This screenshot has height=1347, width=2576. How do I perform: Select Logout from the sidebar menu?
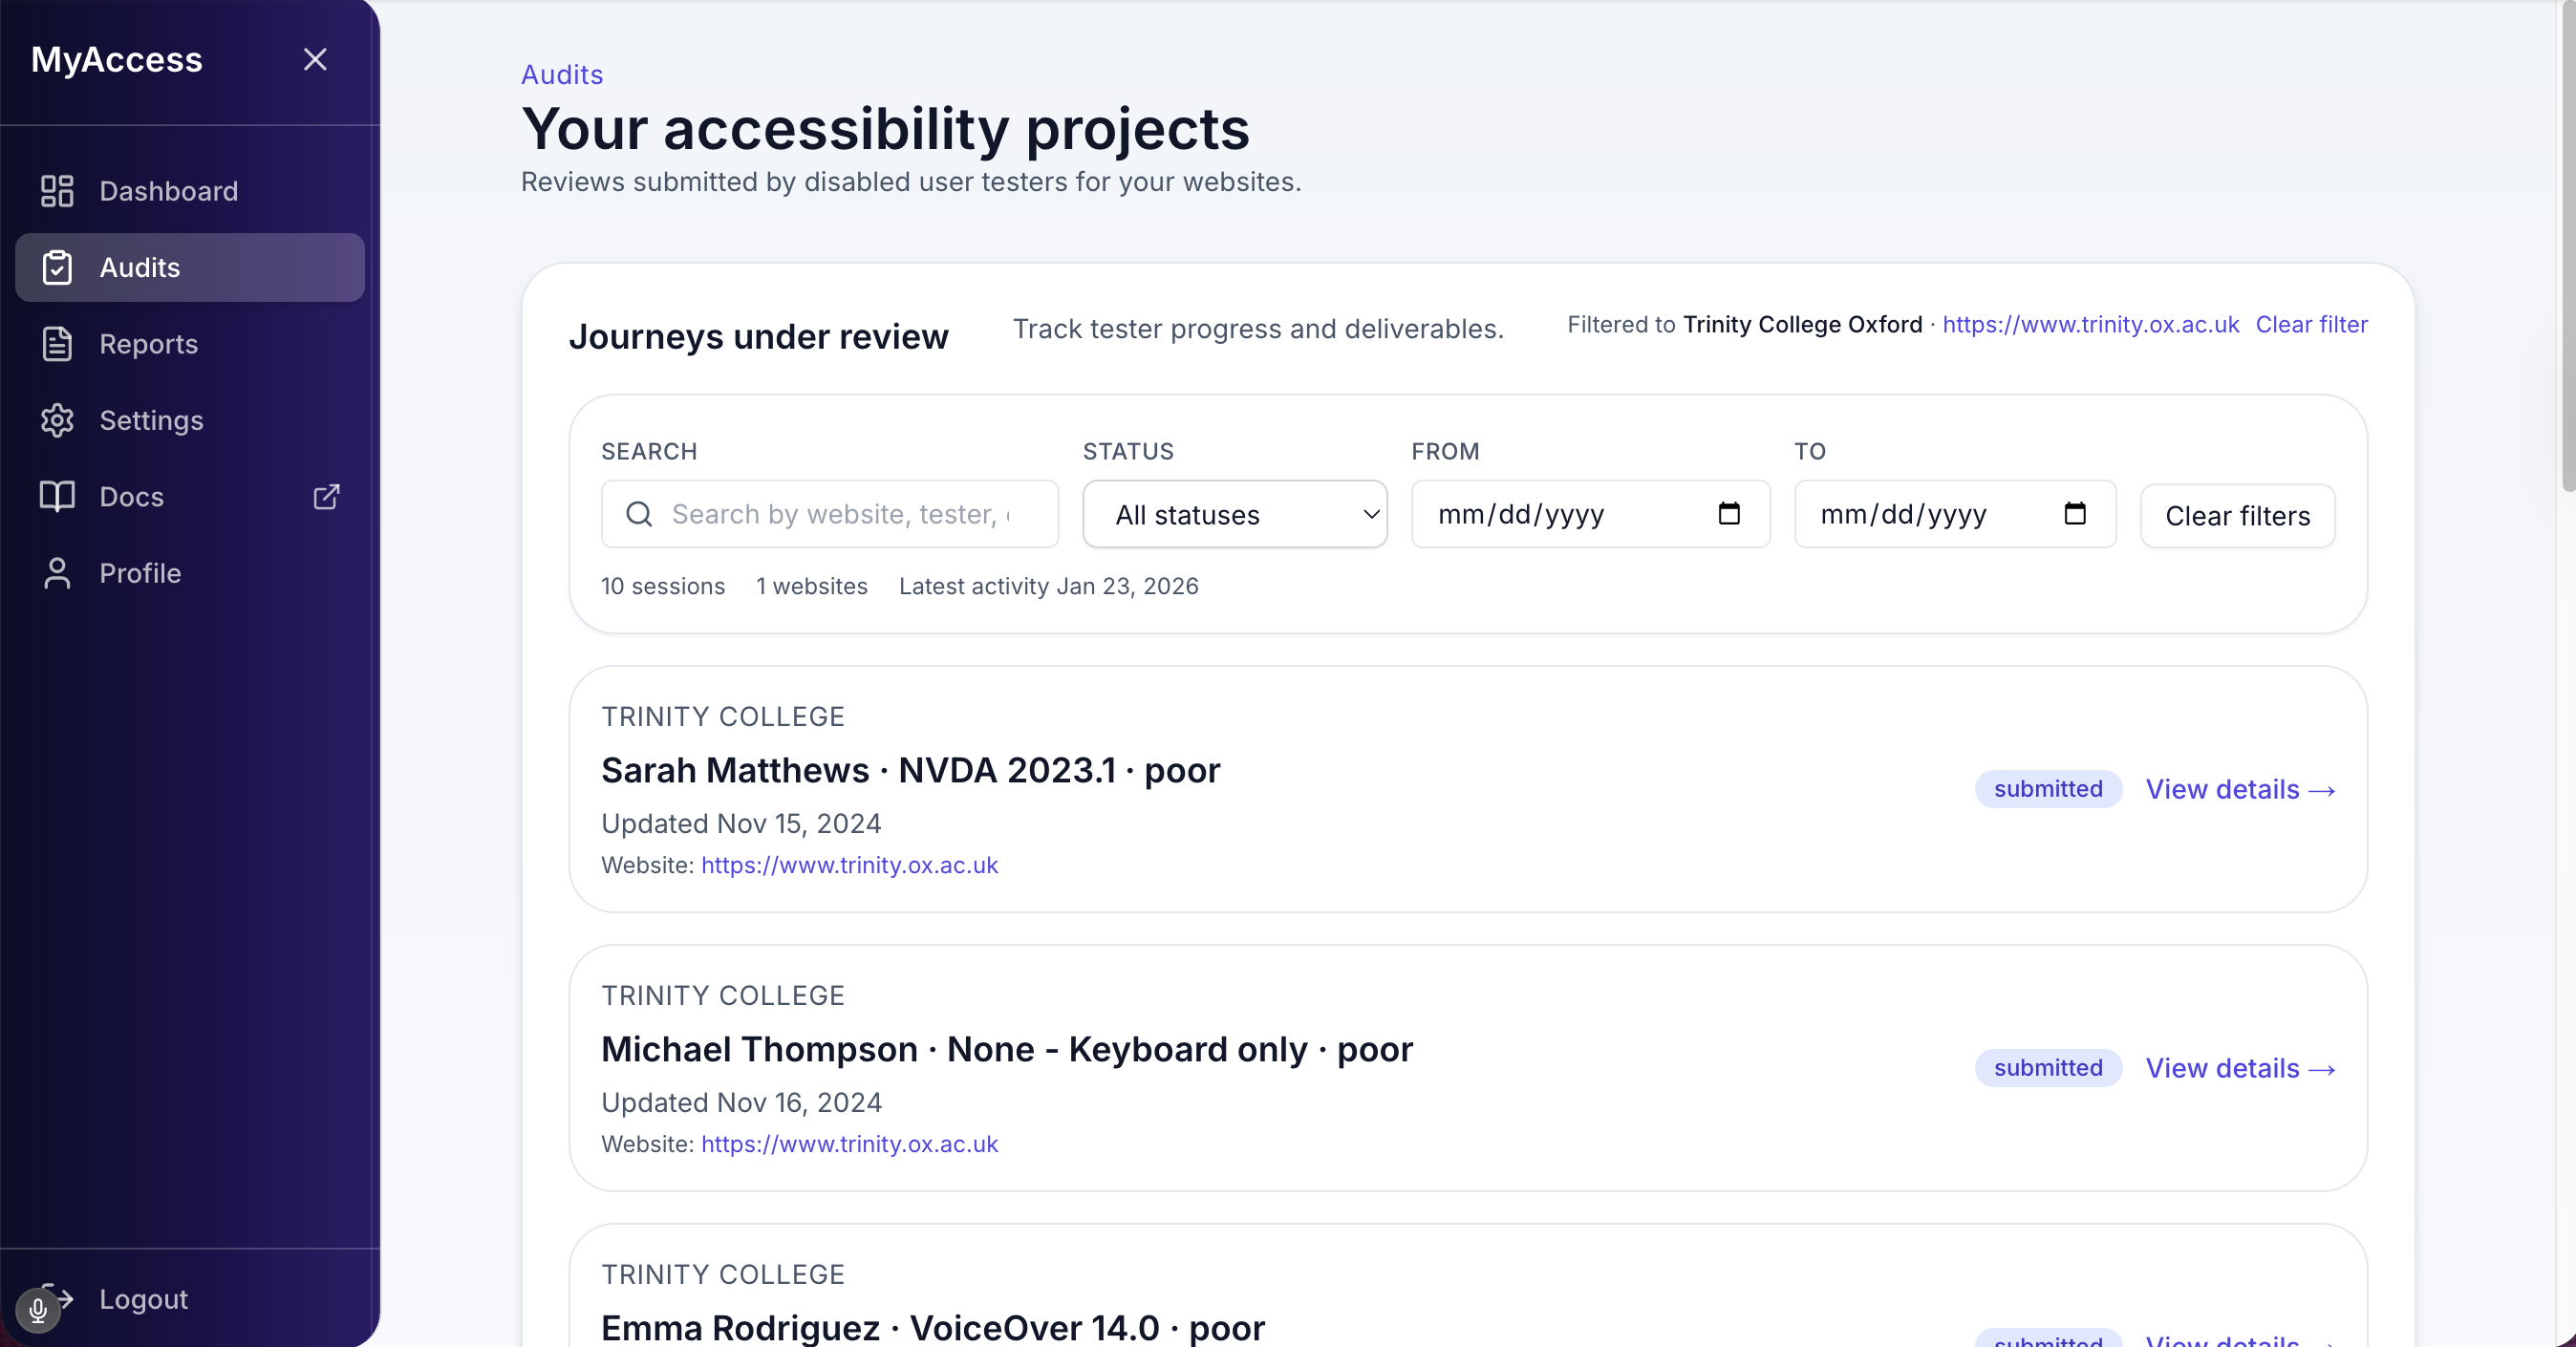143,1300
